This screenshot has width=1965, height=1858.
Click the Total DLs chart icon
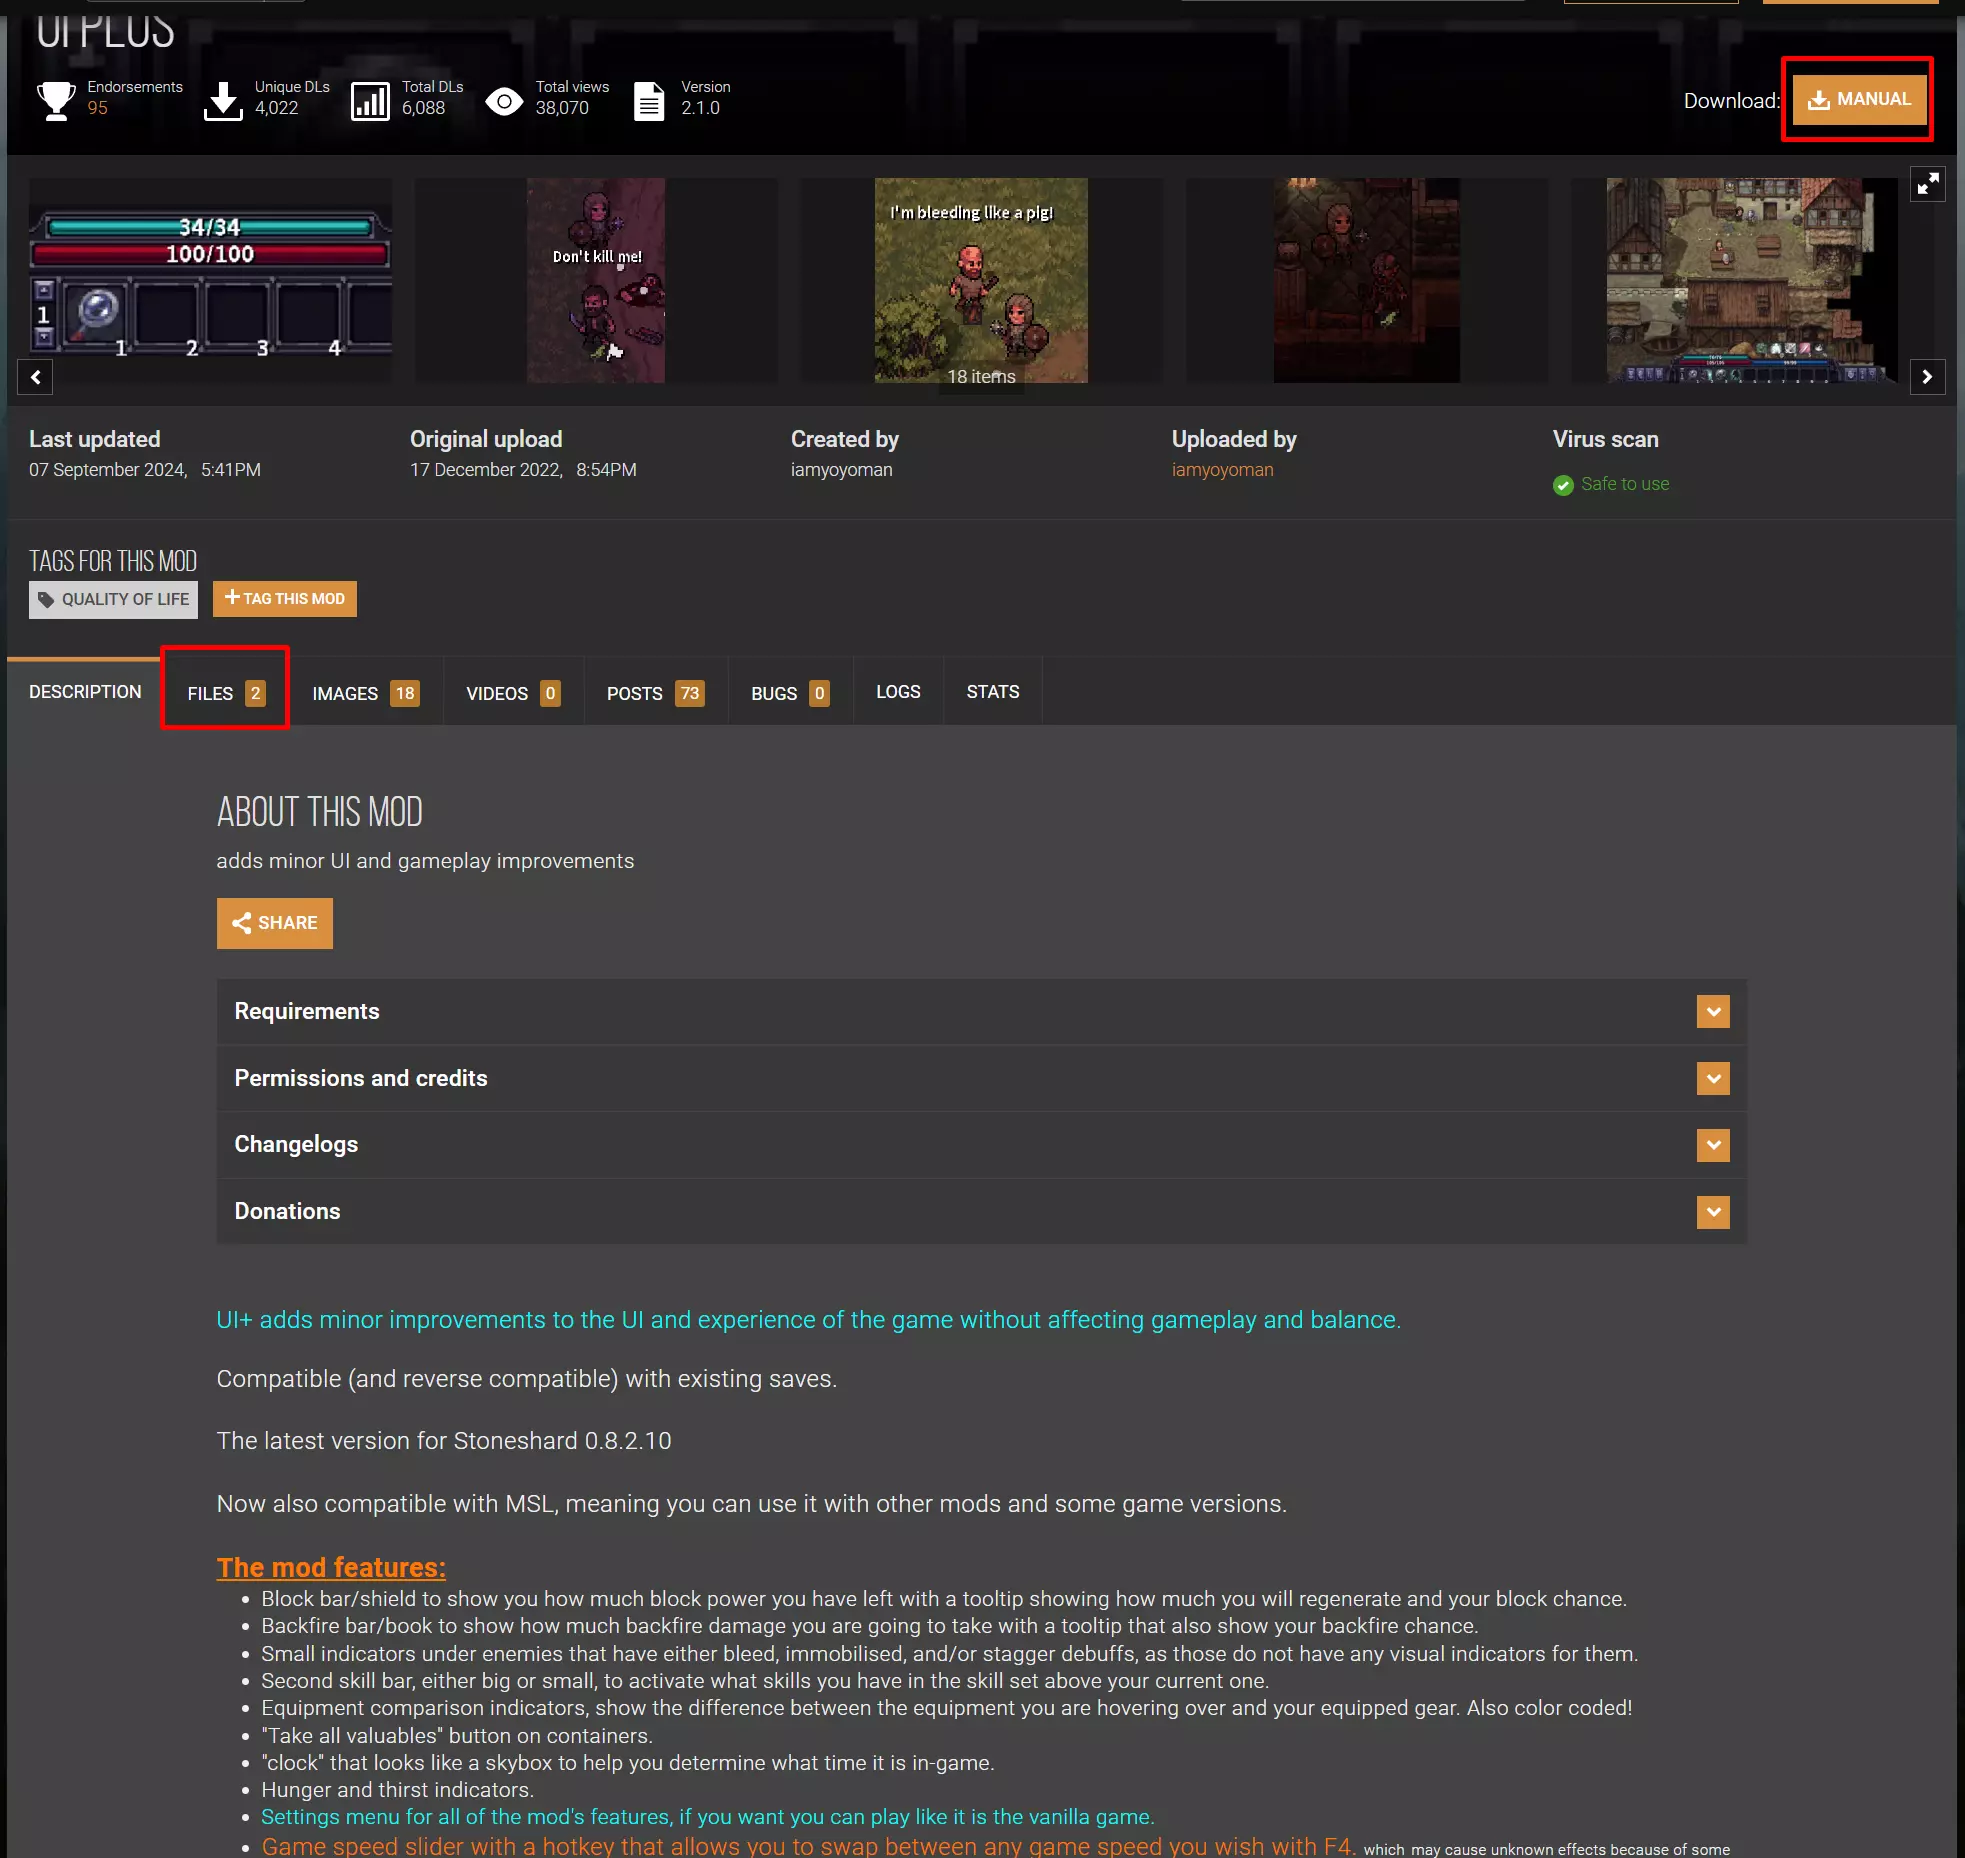coord(370,100)
